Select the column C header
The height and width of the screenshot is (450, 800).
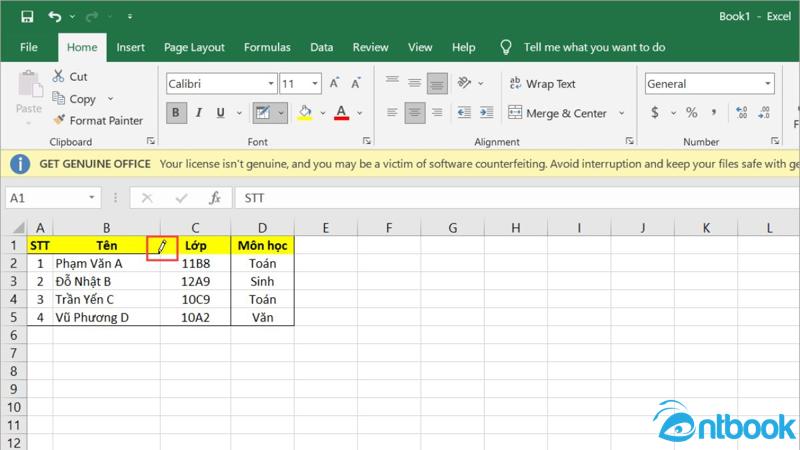pyautogui.click(x=195, y=228)
